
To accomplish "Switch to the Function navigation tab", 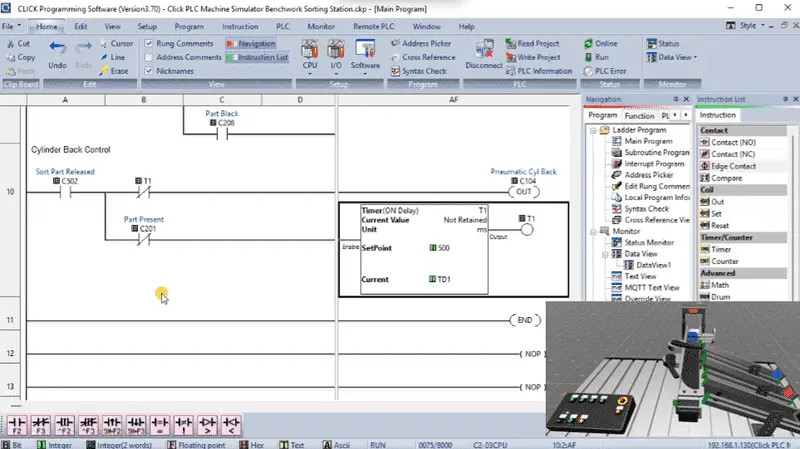I will [639, 116].
